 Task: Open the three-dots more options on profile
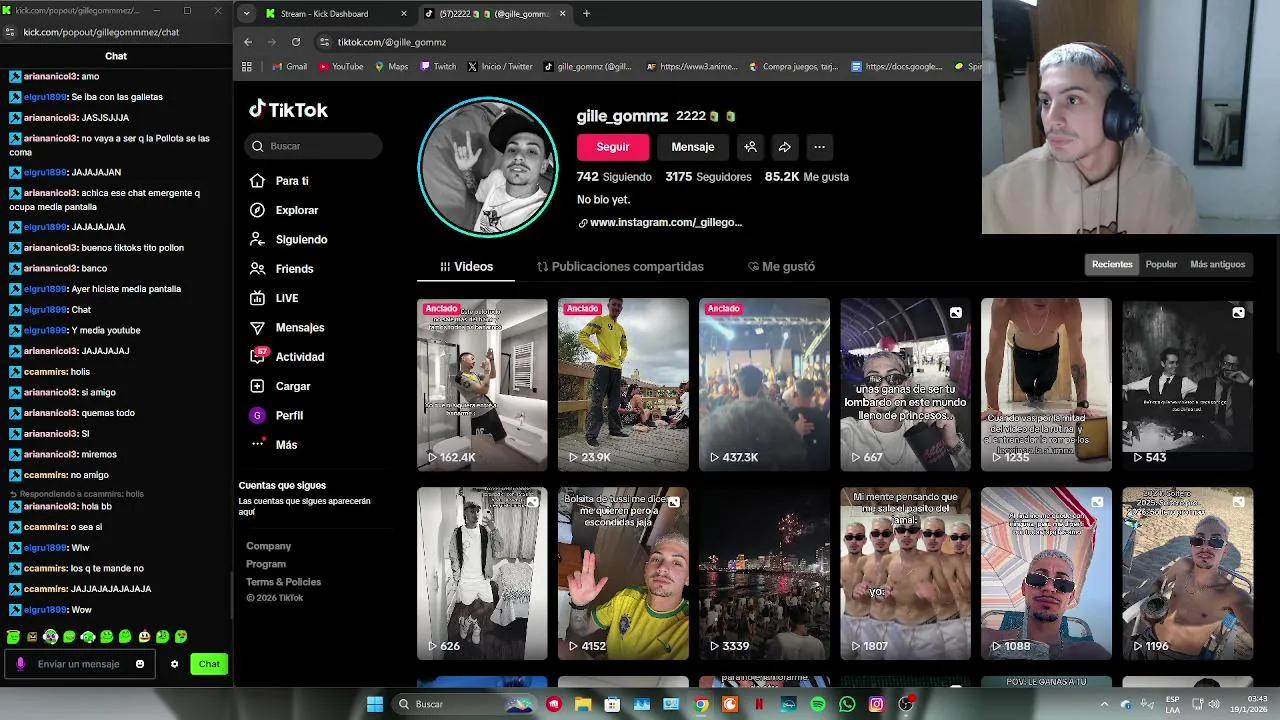tap(819, 147)
